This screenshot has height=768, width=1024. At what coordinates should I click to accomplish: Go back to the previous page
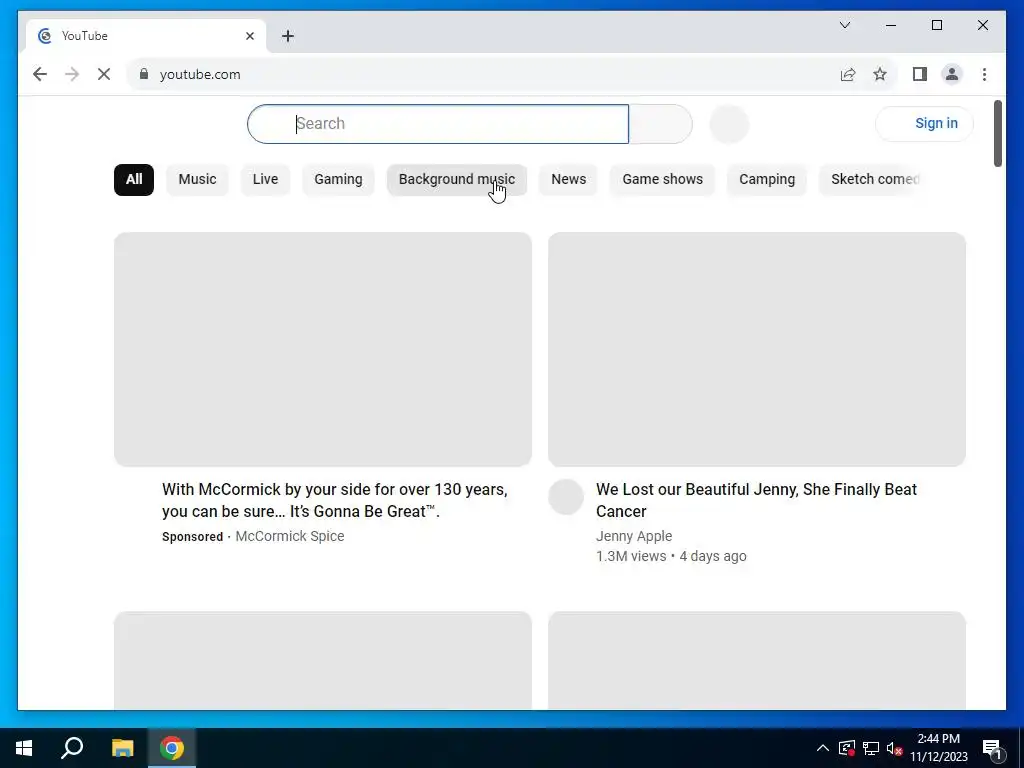coord(40,74)
